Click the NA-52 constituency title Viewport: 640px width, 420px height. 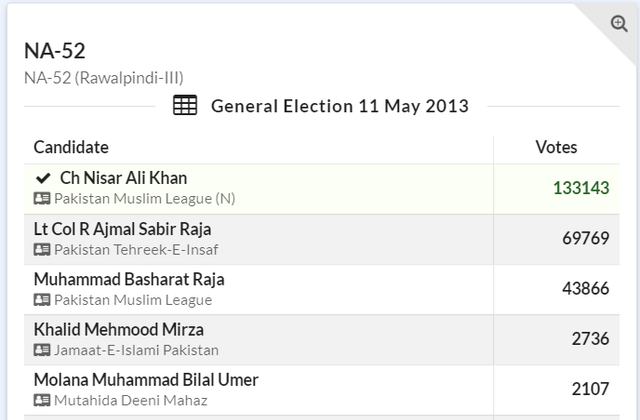click(55, 52)
